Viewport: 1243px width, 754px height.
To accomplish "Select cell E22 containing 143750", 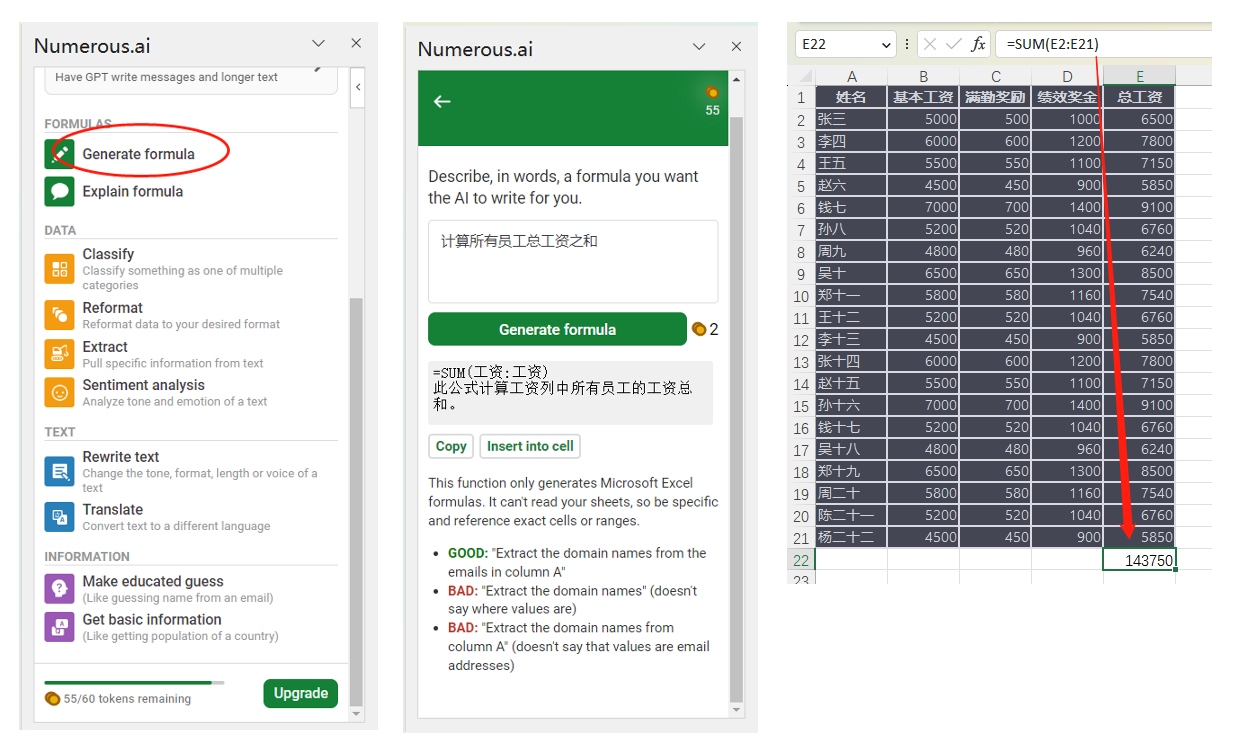I will pyautogui.click(x=1139, y=560).
